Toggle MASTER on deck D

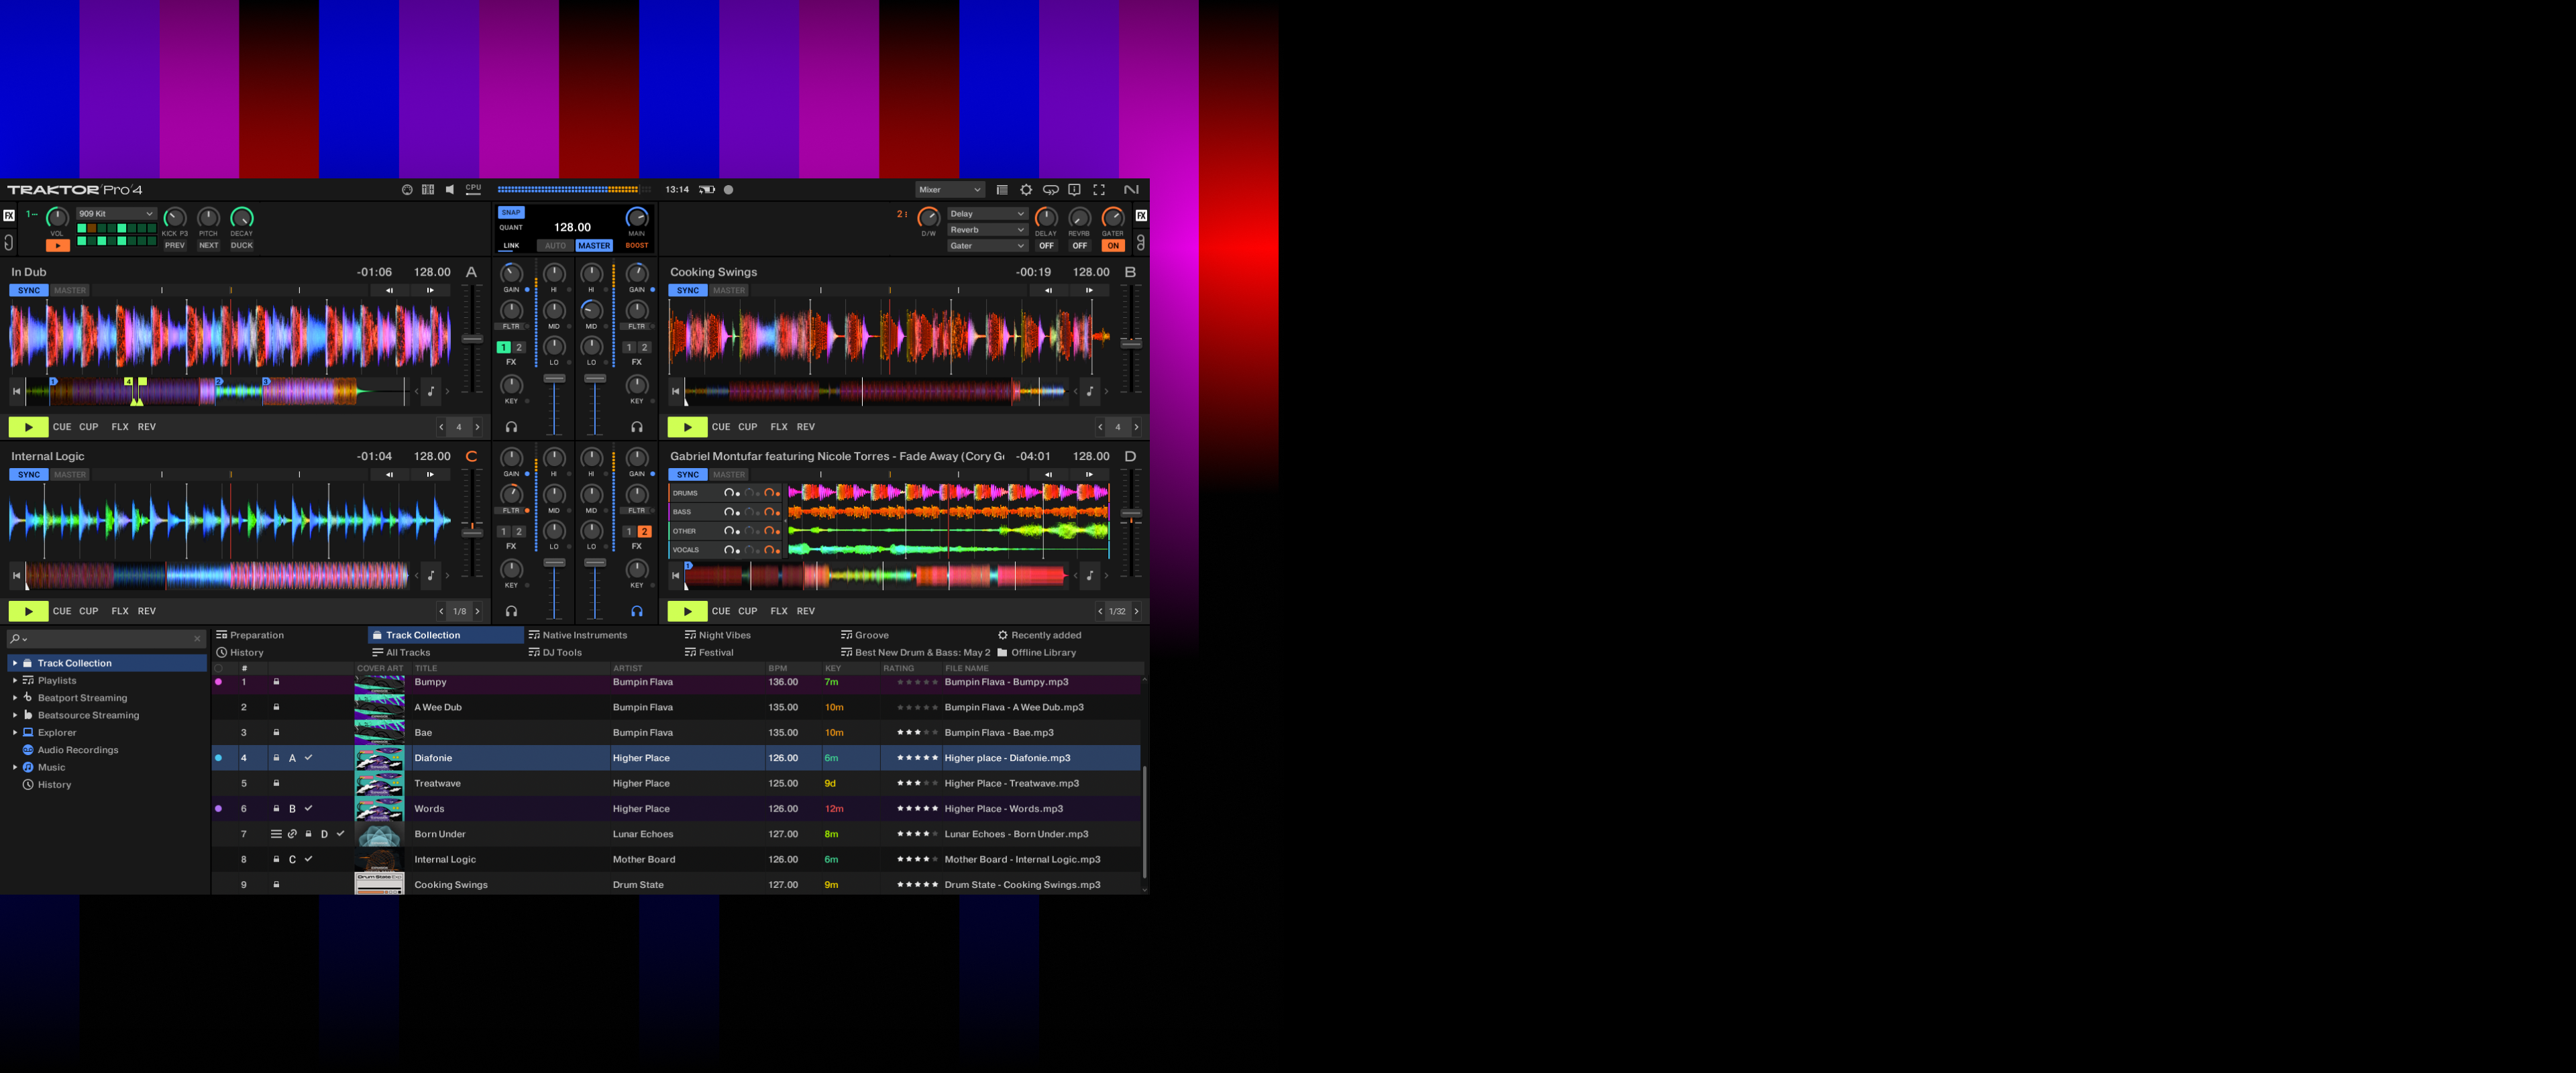point(729,475)
